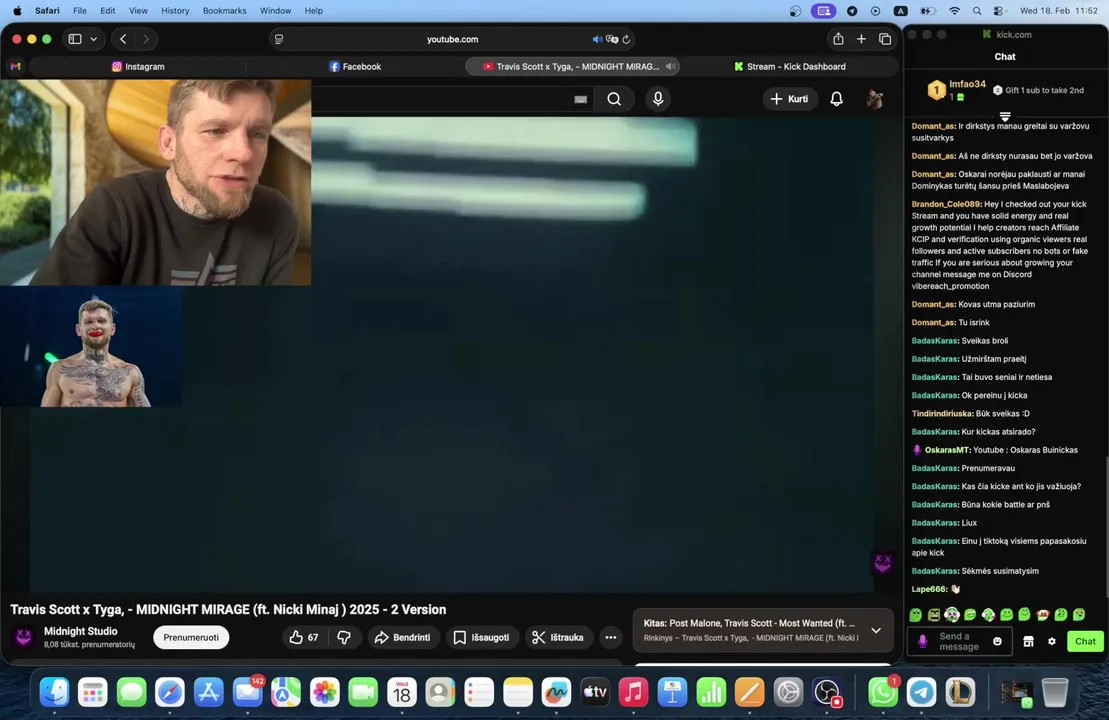Subscribe with the Prenumeruoti button
1109x720 pixels.
[191, 637]
